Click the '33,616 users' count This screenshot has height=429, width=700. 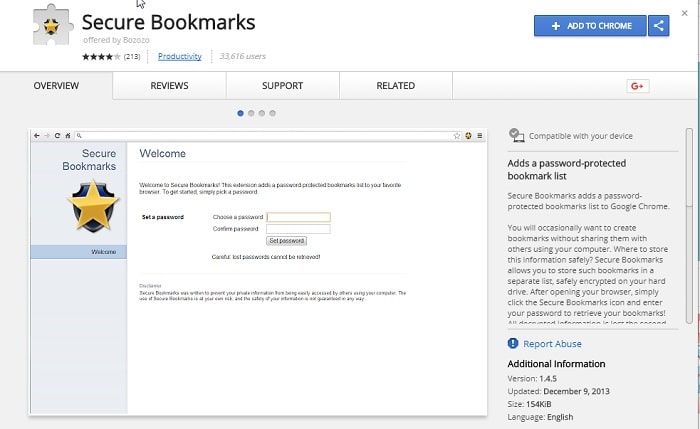(x=242, y=56)
